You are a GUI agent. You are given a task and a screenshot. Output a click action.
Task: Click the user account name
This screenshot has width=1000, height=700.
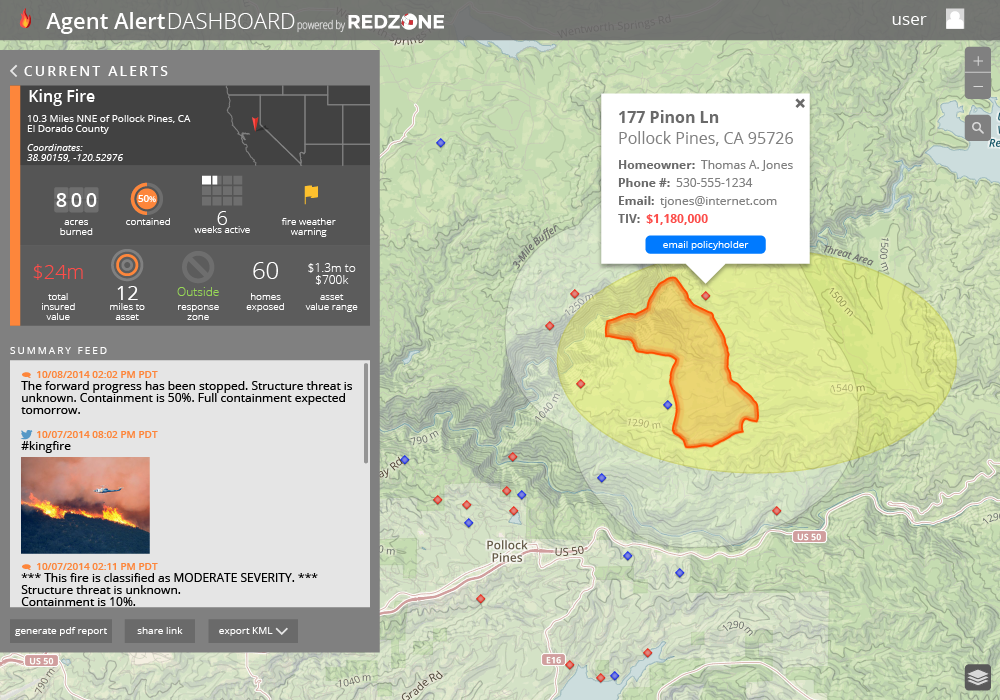[x=909, y=20]
